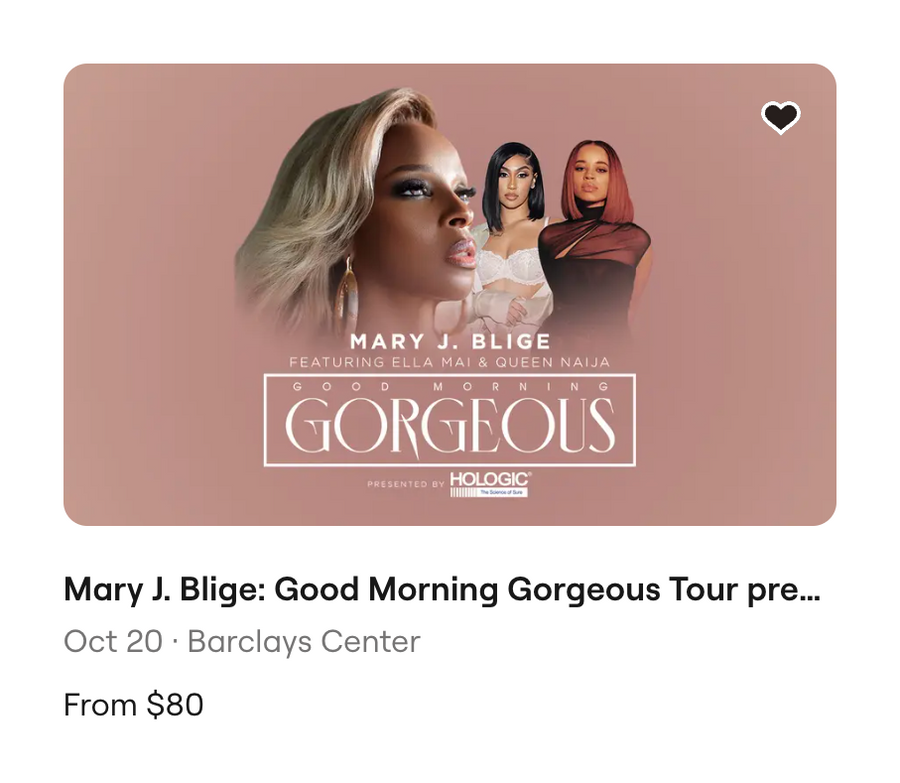Open the Mary J. Blige event title link

click(x=442, y=590)
